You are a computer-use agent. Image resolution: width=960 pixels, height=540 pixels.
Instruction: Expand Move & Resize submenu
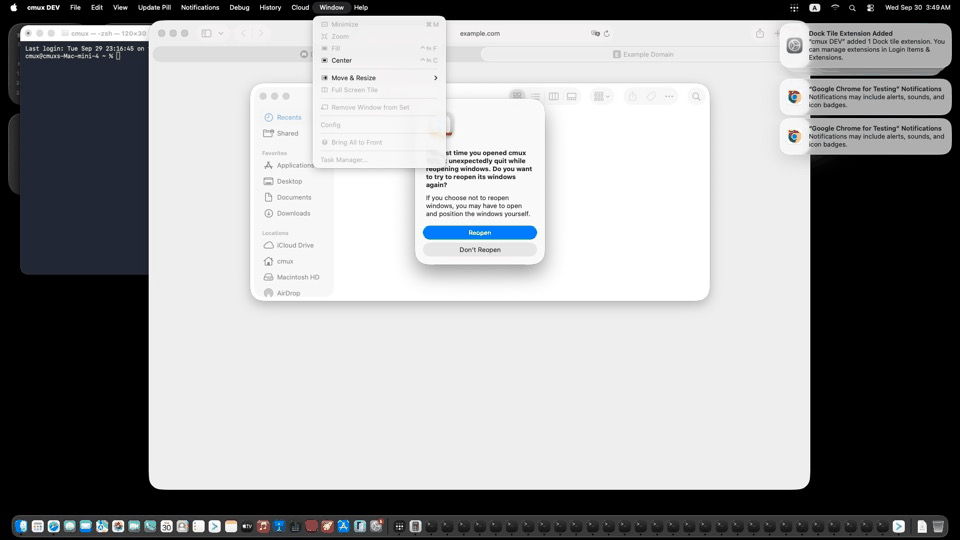pos(380,78)
